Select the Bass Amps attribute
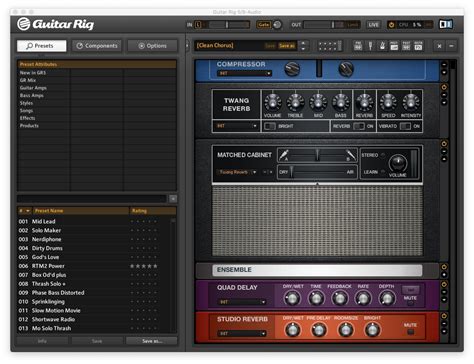 [x=31, y=95]
